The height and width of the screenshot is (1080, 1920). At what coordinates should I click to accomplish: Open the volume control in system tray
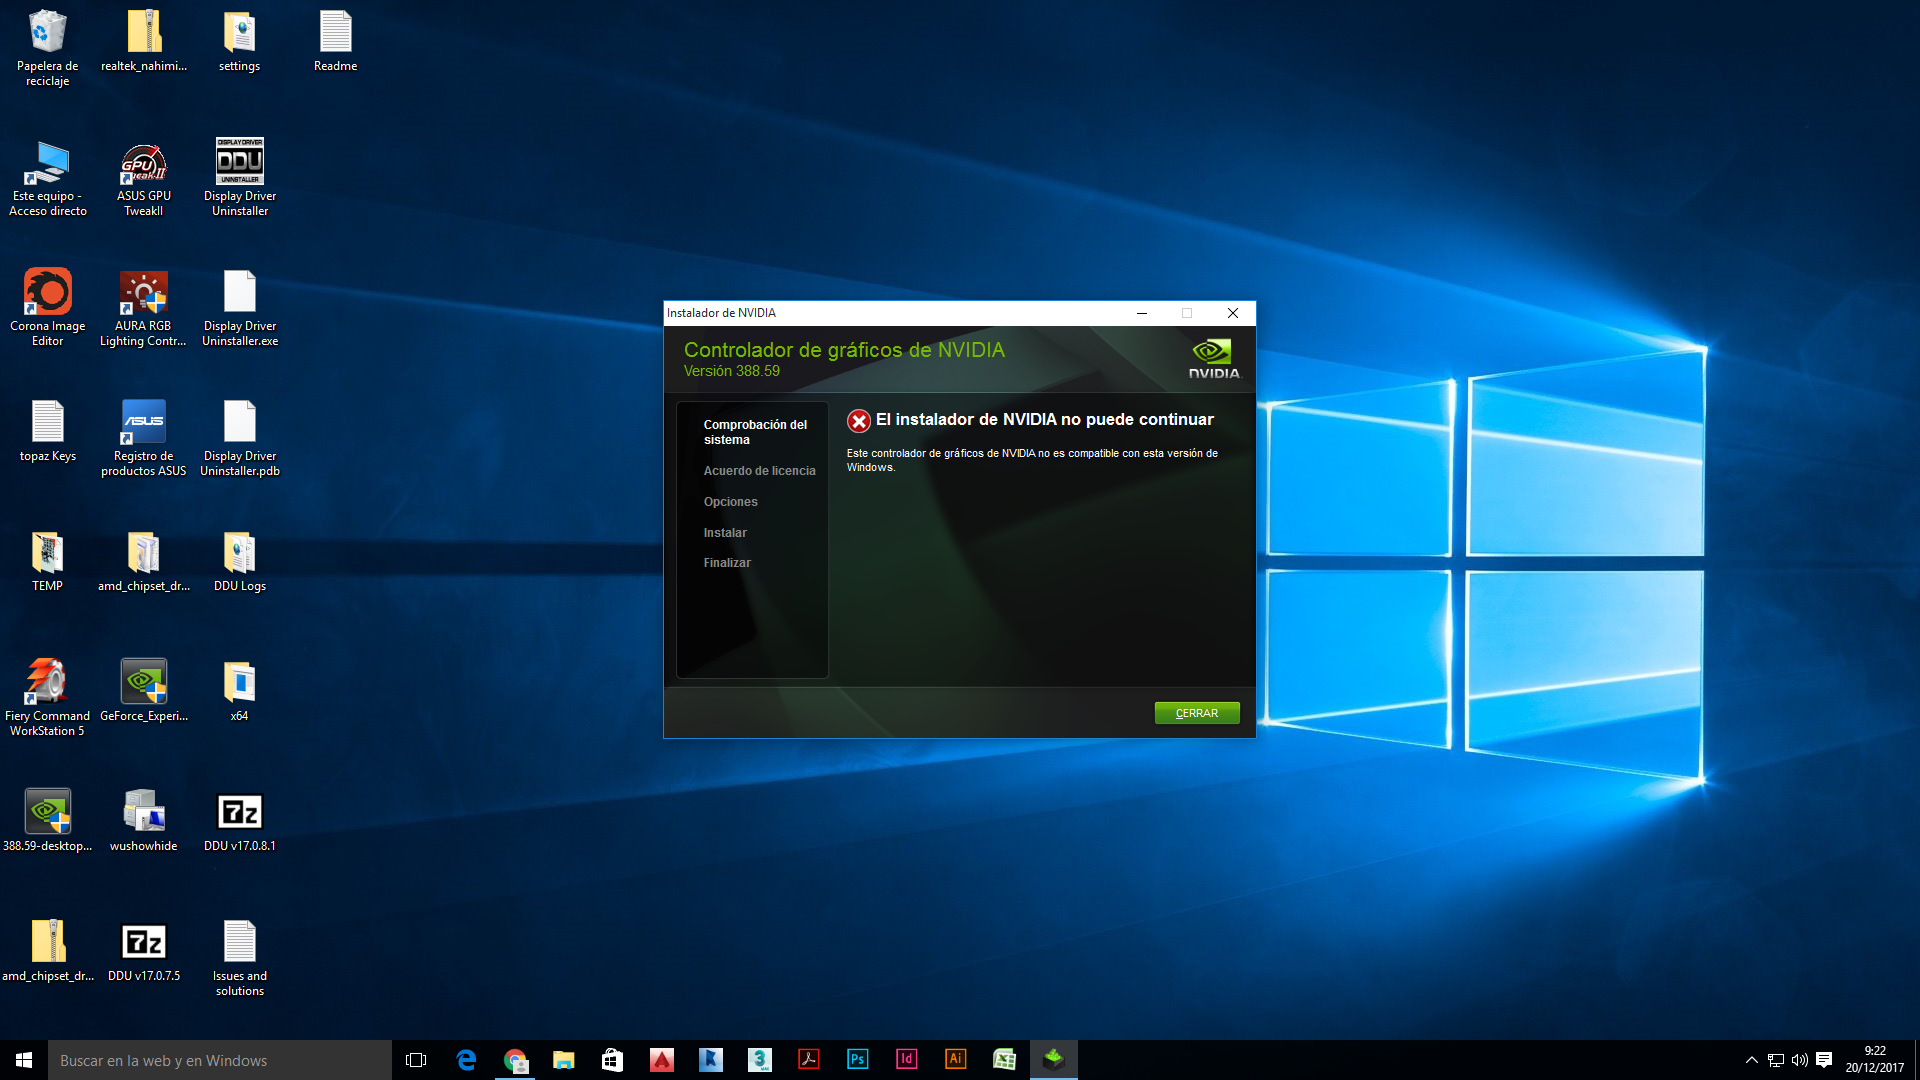1799,1060
